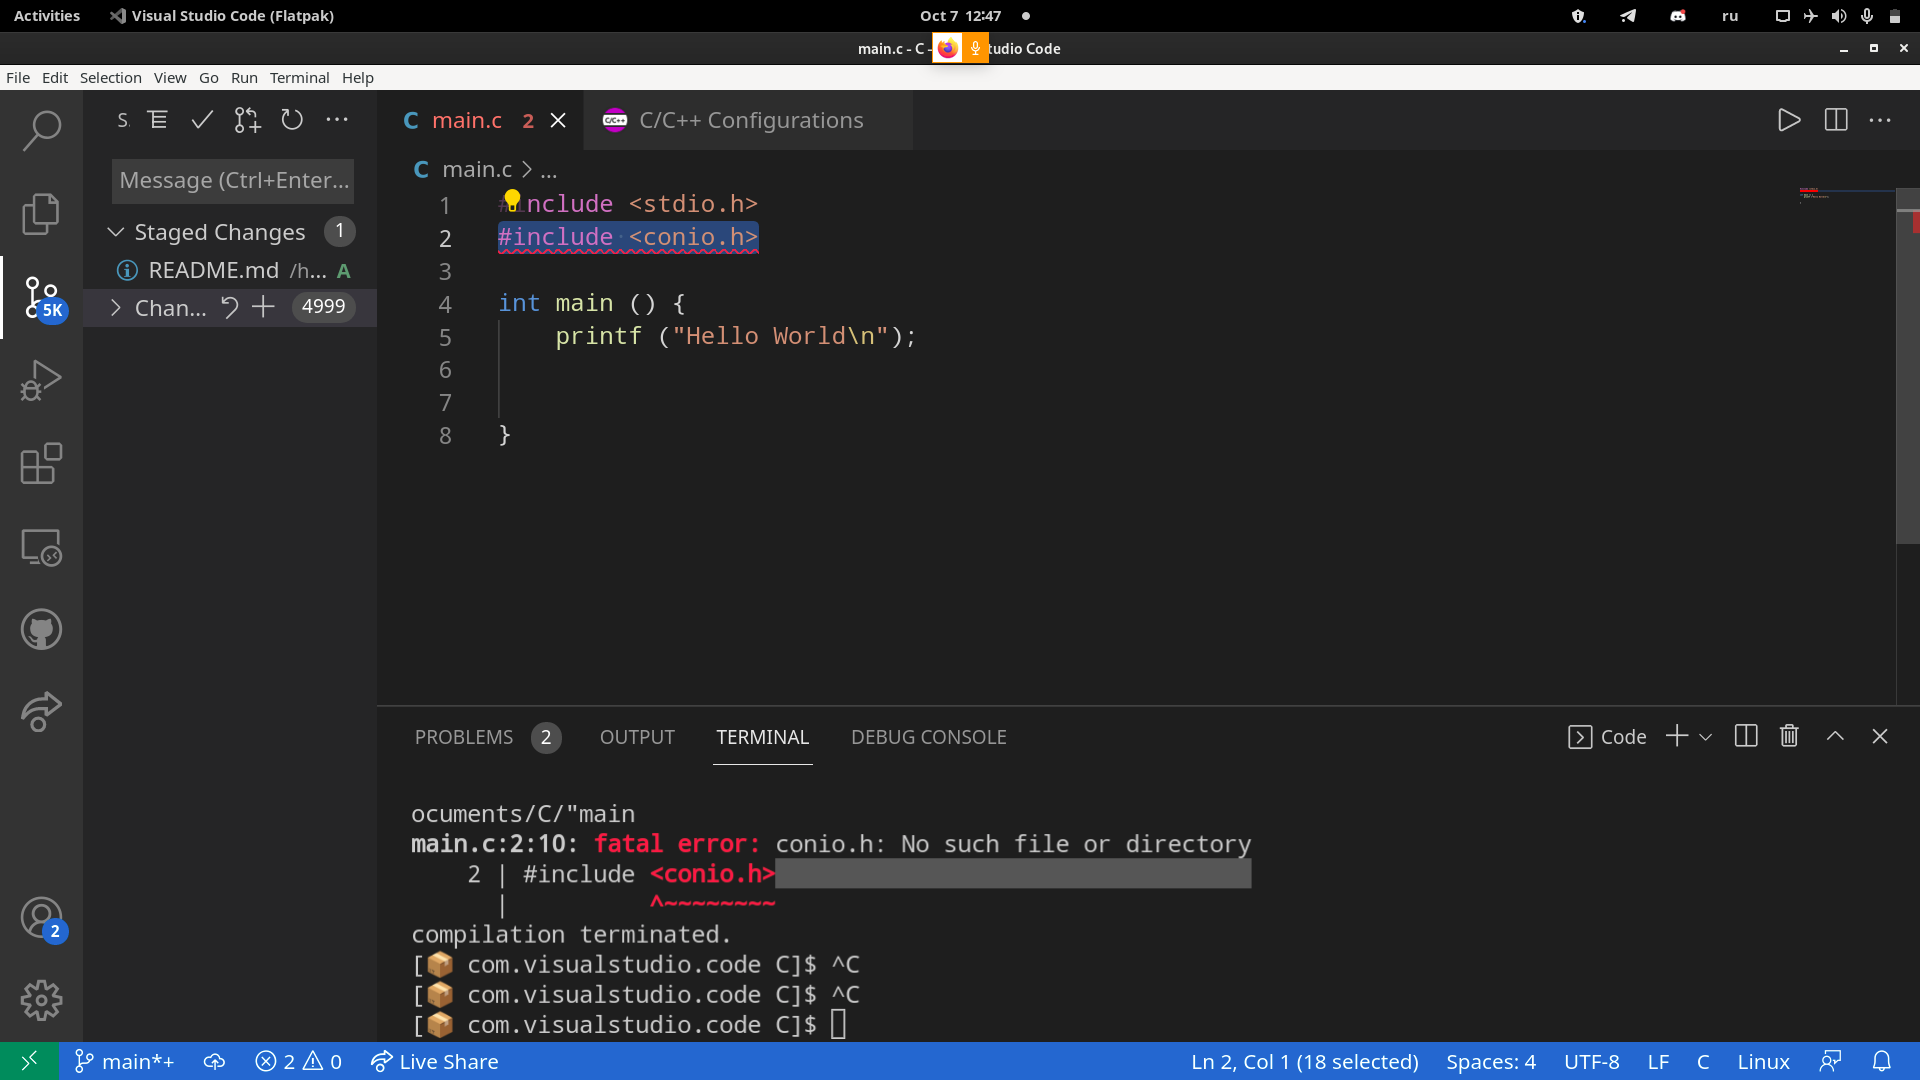Click the editor minimap preview

(x=1846, y=195)
